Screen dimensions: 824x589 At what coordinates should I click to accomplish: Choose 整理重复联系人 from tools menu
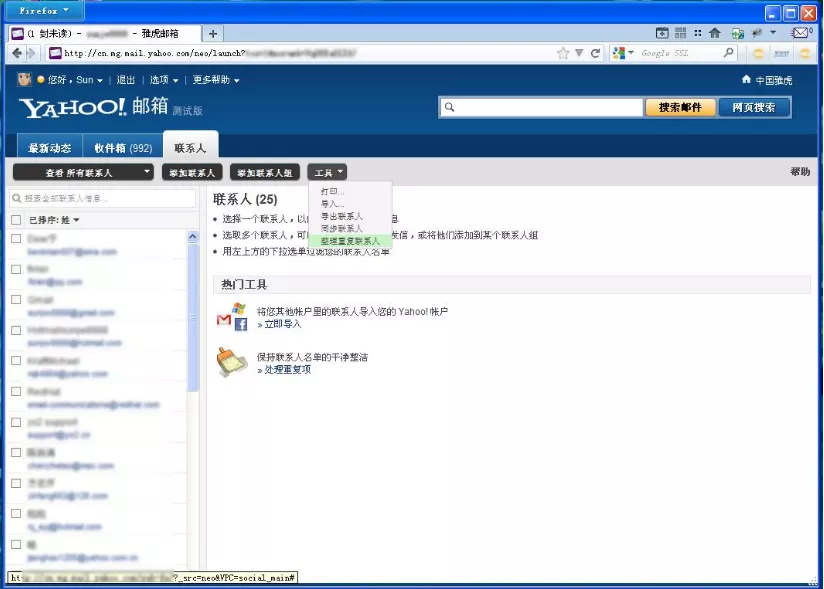pyautogui.click(x=350, y=241)
